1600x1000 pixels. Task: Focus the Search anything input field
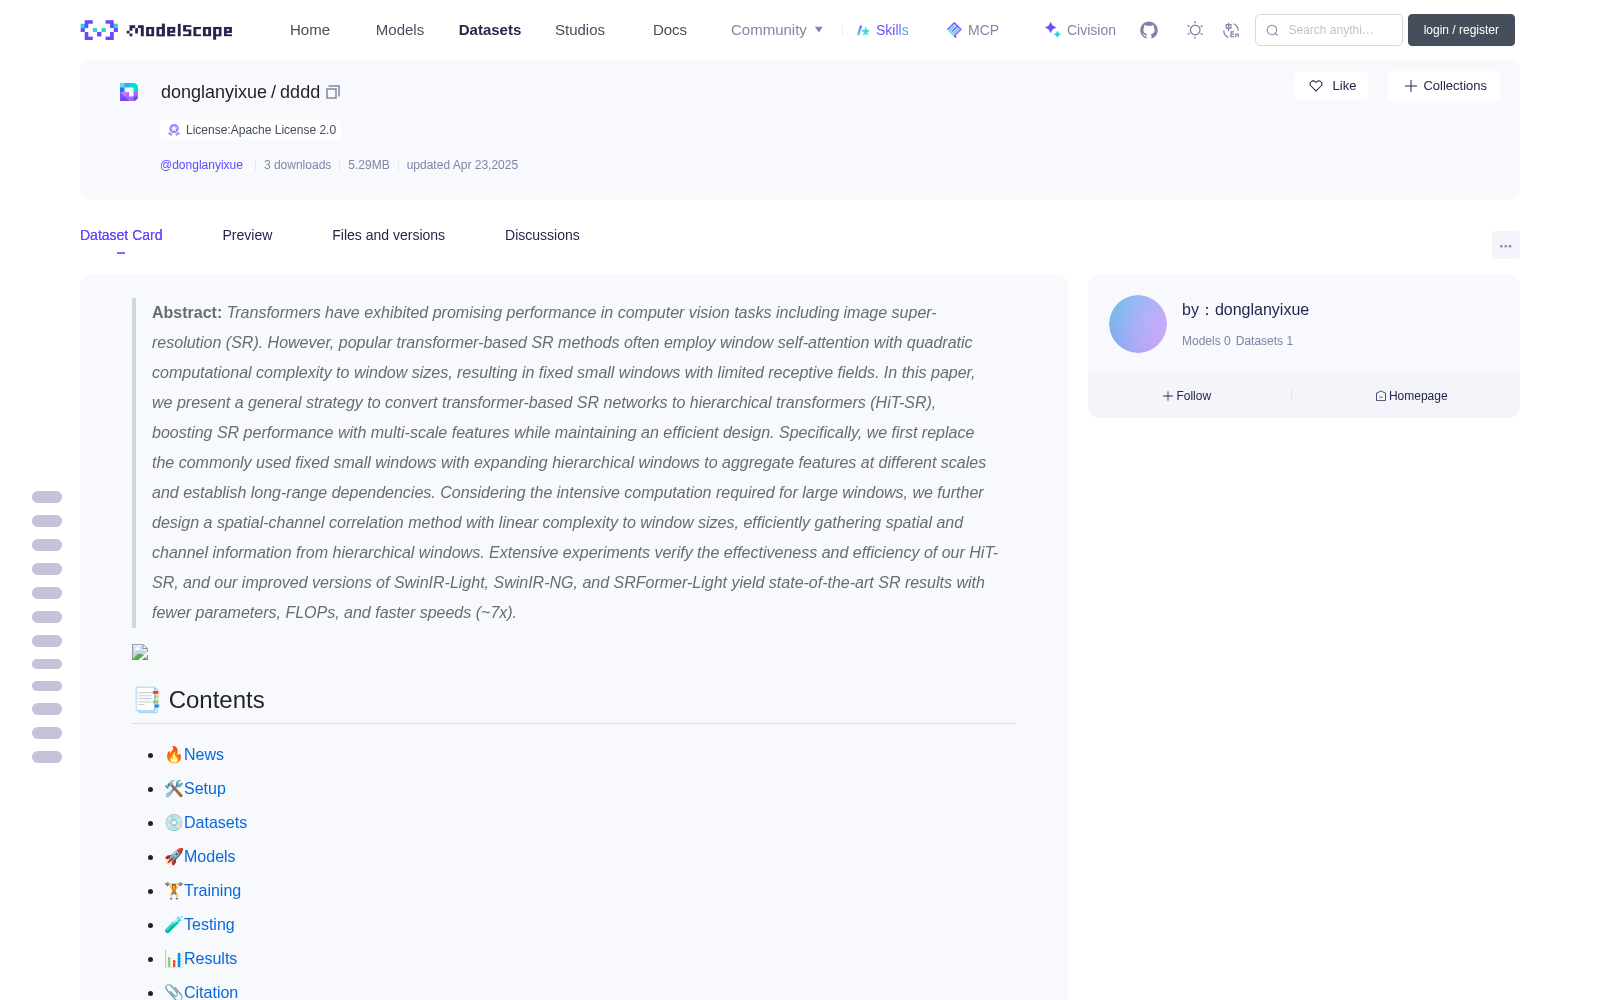click(1329, 30)
